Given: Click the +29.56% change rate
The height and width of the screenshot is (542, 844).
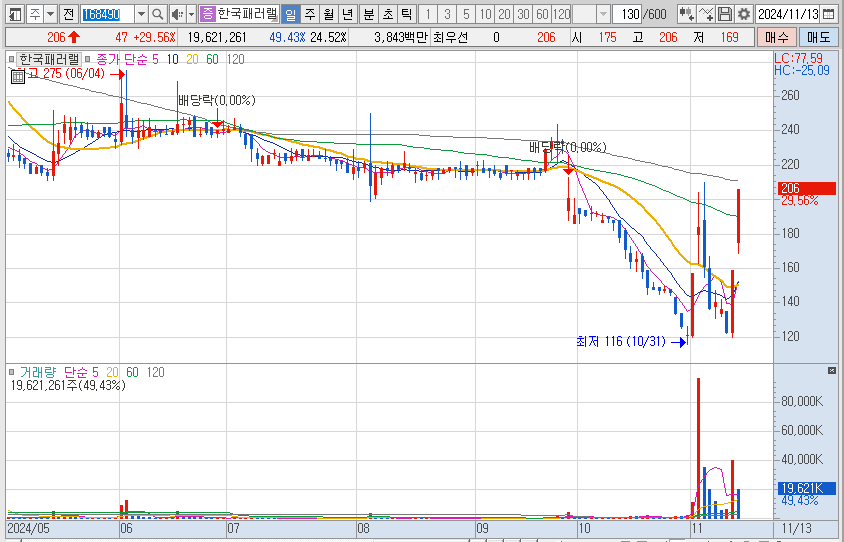Looking at the screenshot, I should pos(154,37).
